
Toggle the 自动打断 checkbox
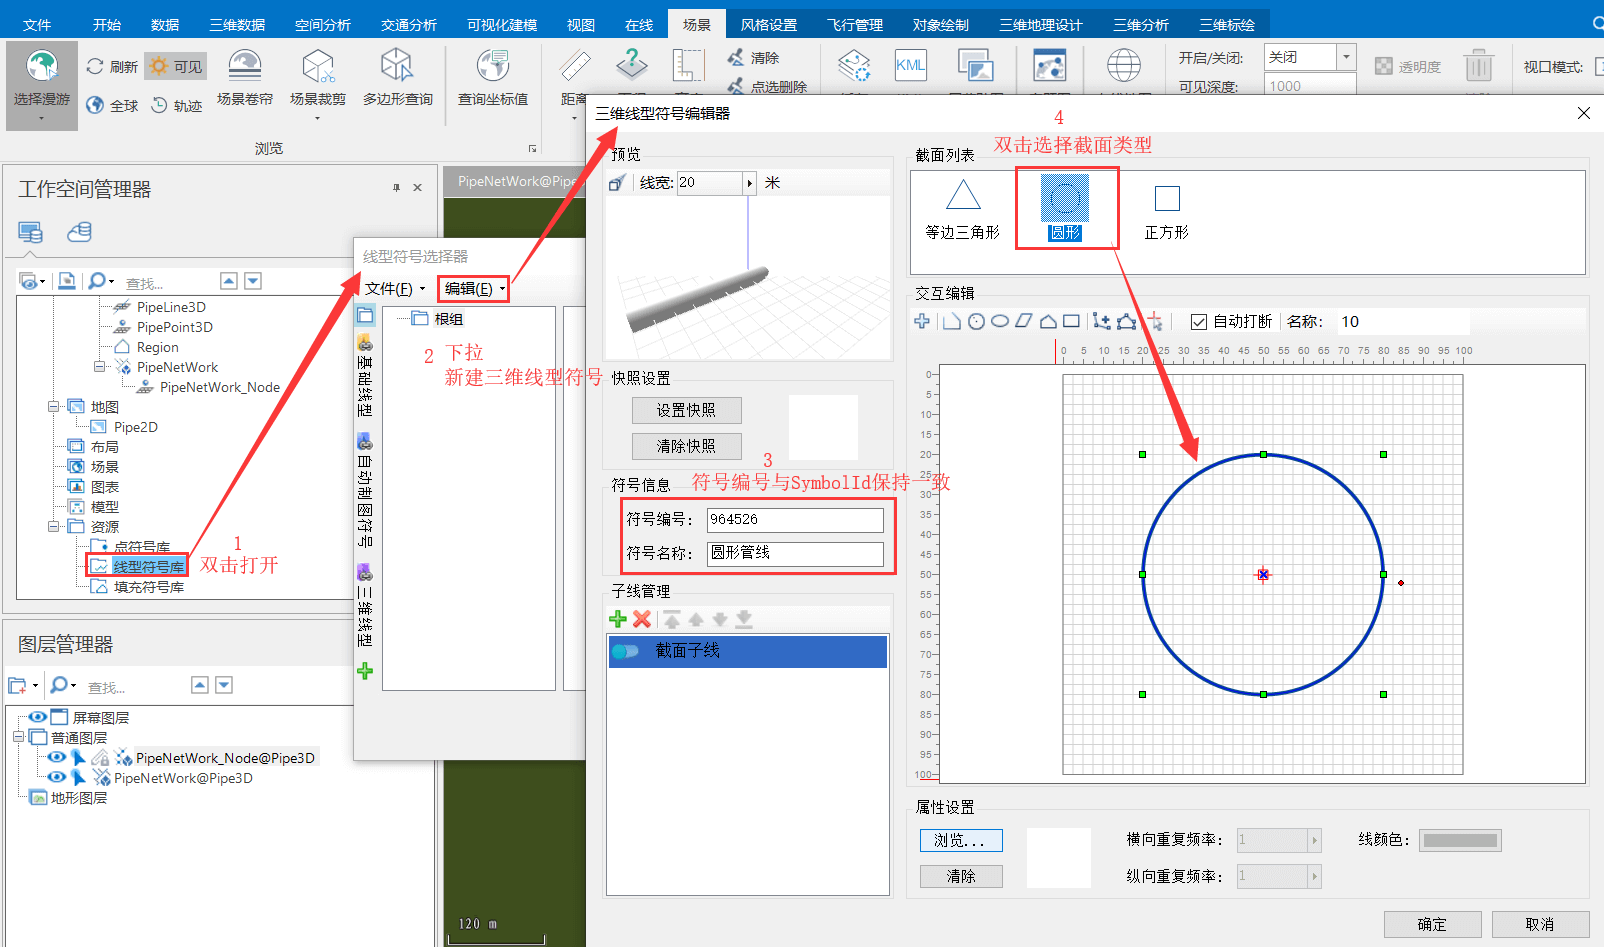pyautogui.click(x=1199, y=322)
